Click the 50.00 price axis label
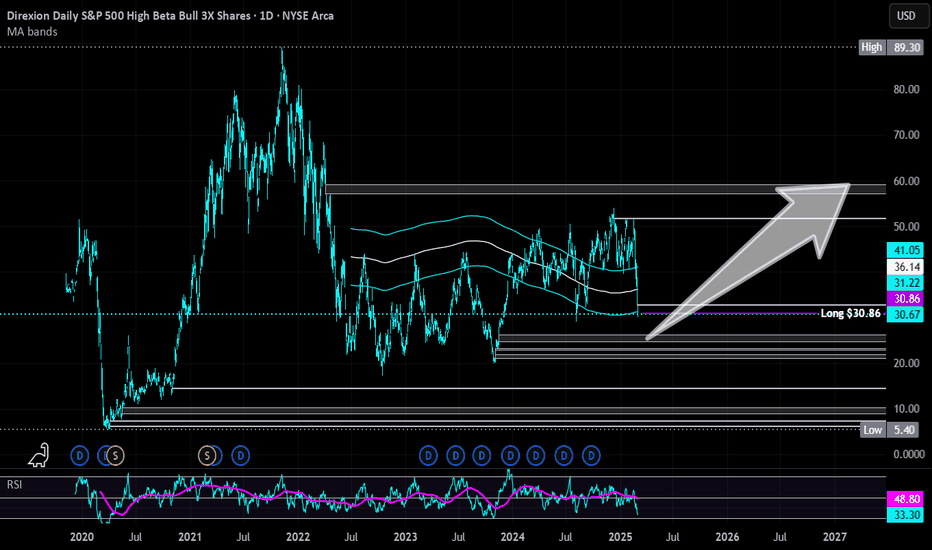Screen dimensions: 932x550 click(906, 227)
